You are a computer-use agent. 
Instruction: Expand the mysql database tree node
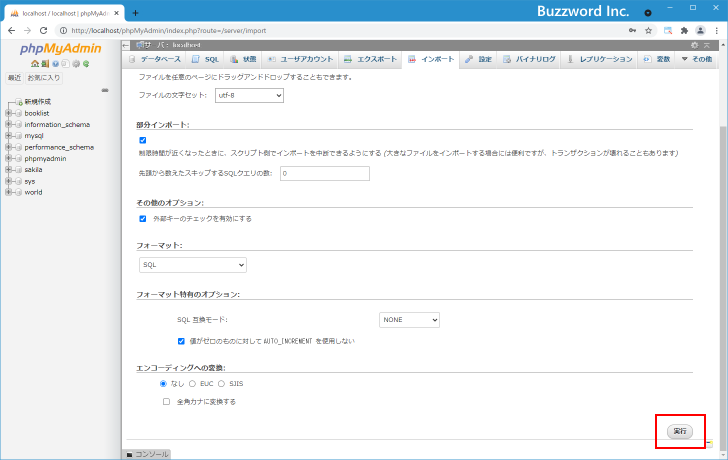(8, 136)
